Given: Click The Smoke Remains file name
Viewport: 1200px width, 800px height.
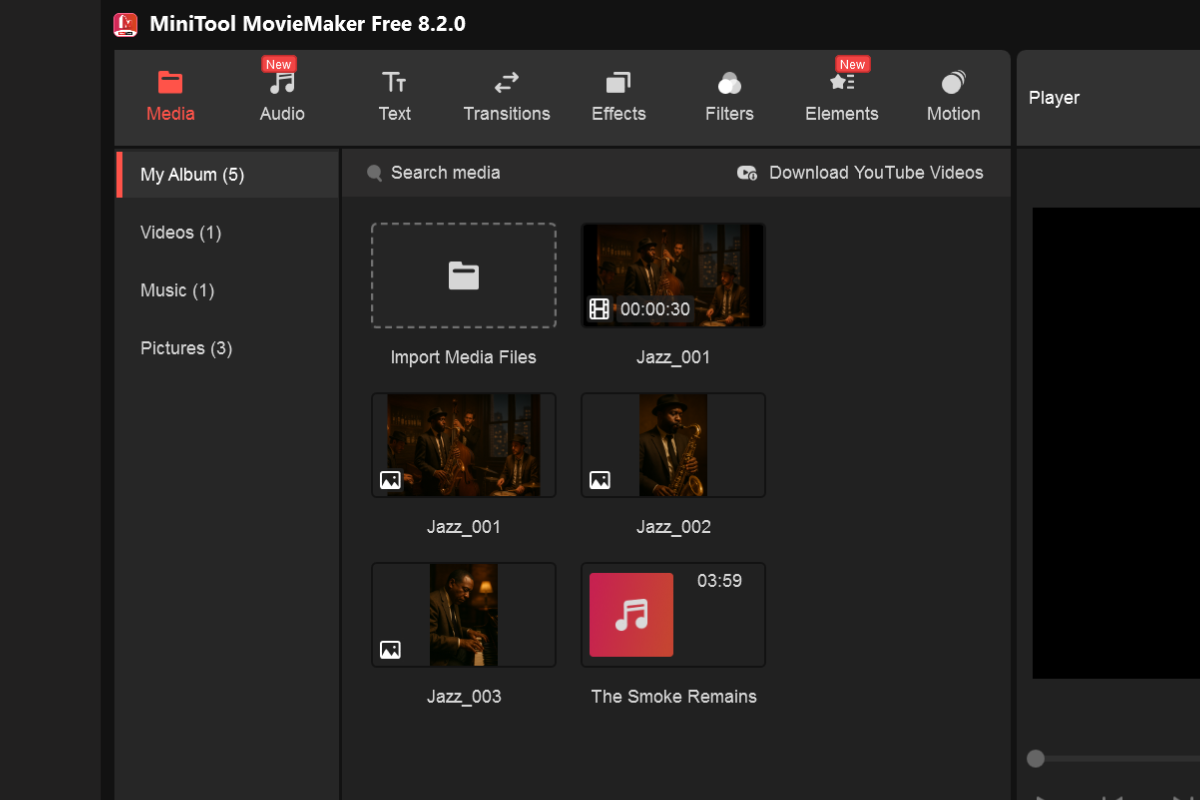Looking at the screenshot, I should [x=673, y=697].
